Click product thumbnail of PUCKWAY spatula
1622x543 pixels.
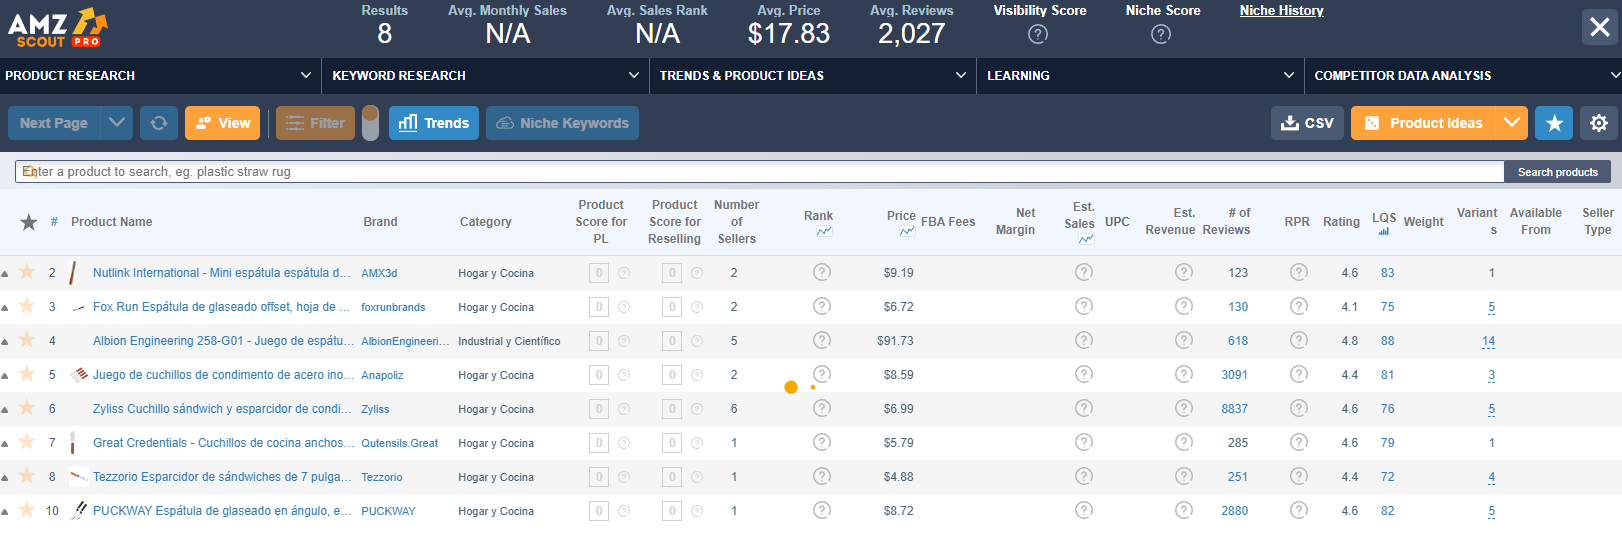click(79, 511)
